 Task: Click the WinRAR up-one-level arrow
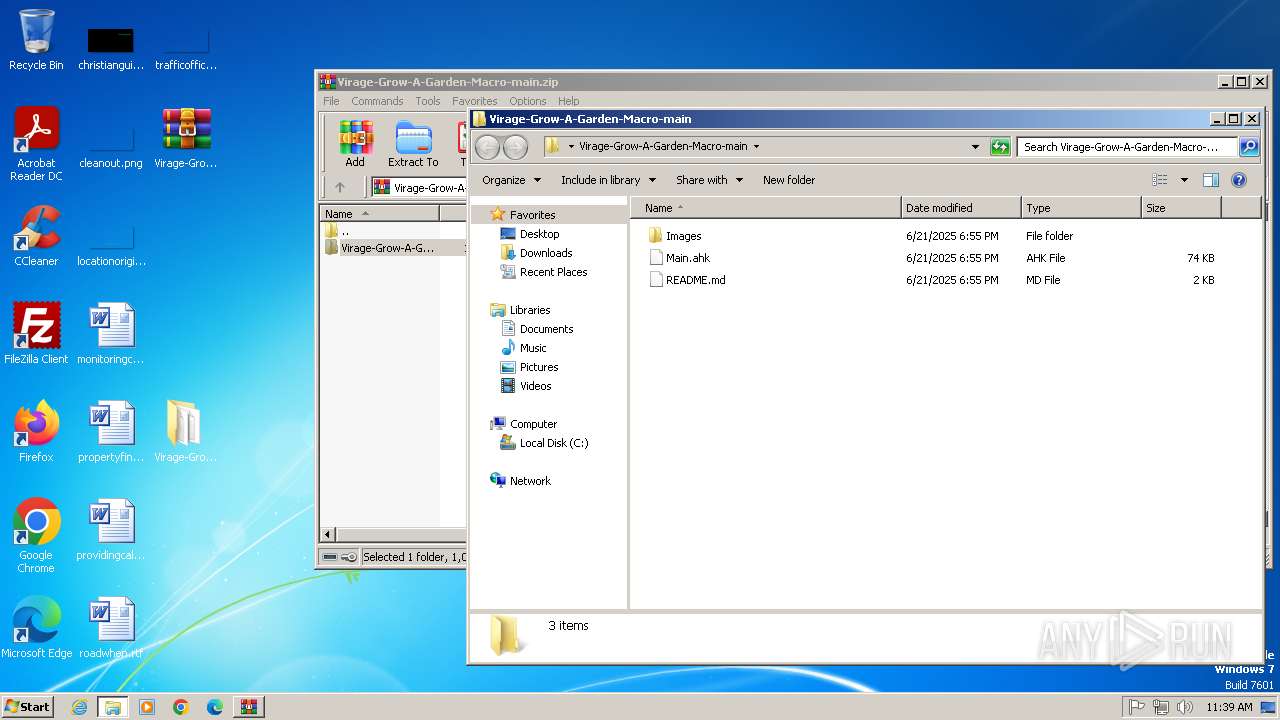click(340, 187)
